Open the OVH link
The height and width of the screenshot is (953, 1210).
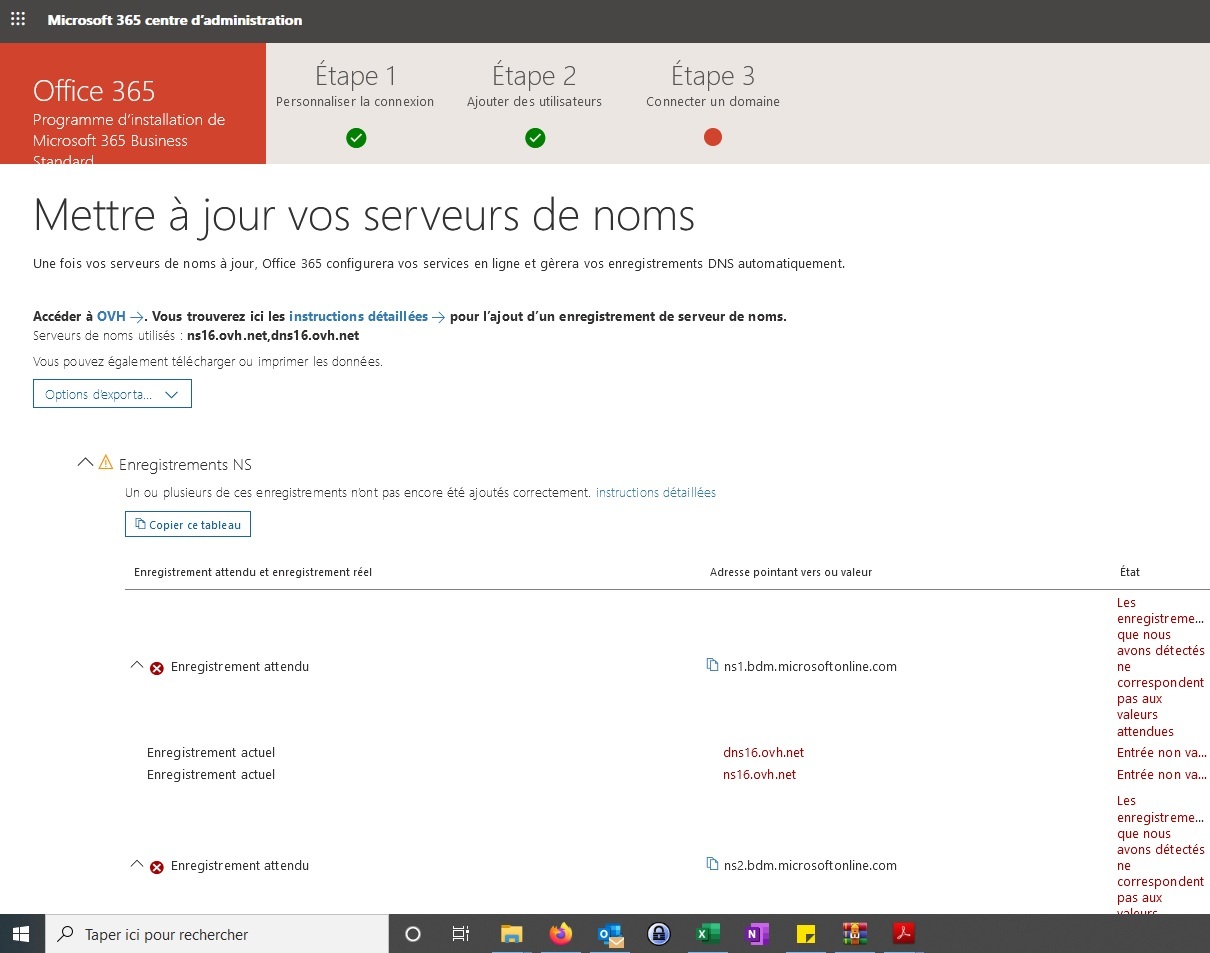pos(111,316)
